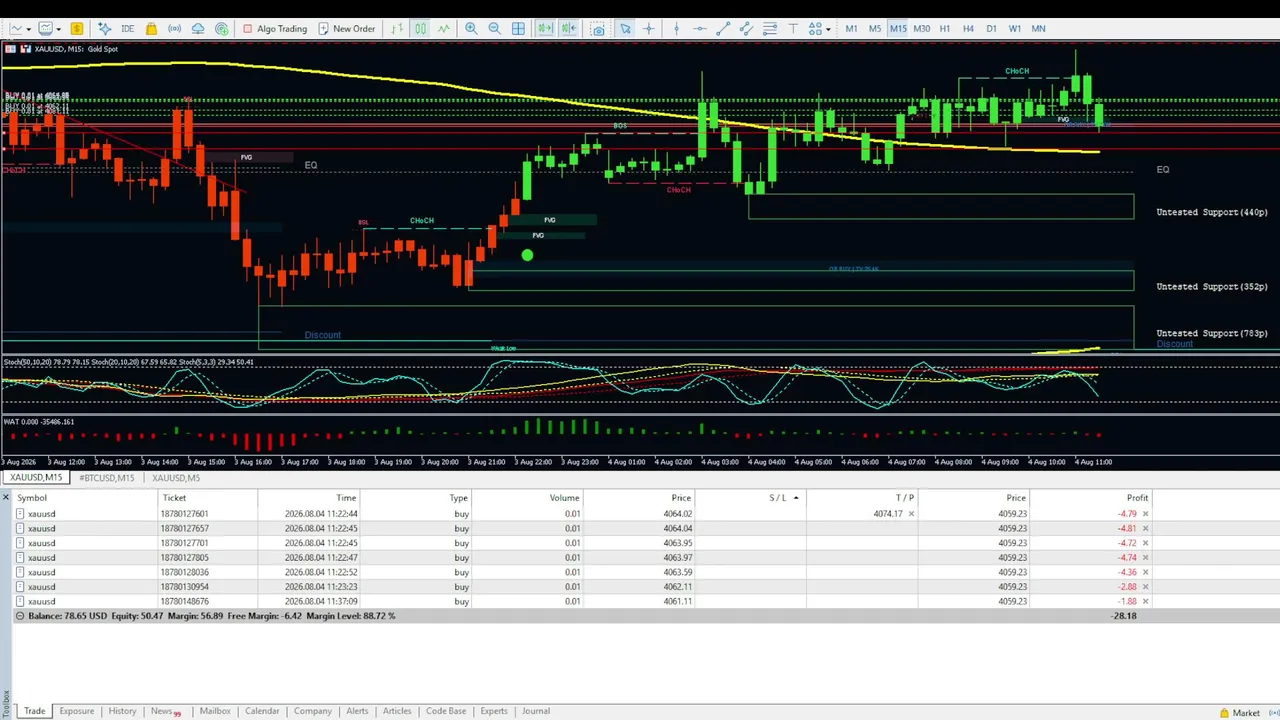The image size is (1280, 720).
Task: Click the green dot marker on chart
Action: click(527, 255)
